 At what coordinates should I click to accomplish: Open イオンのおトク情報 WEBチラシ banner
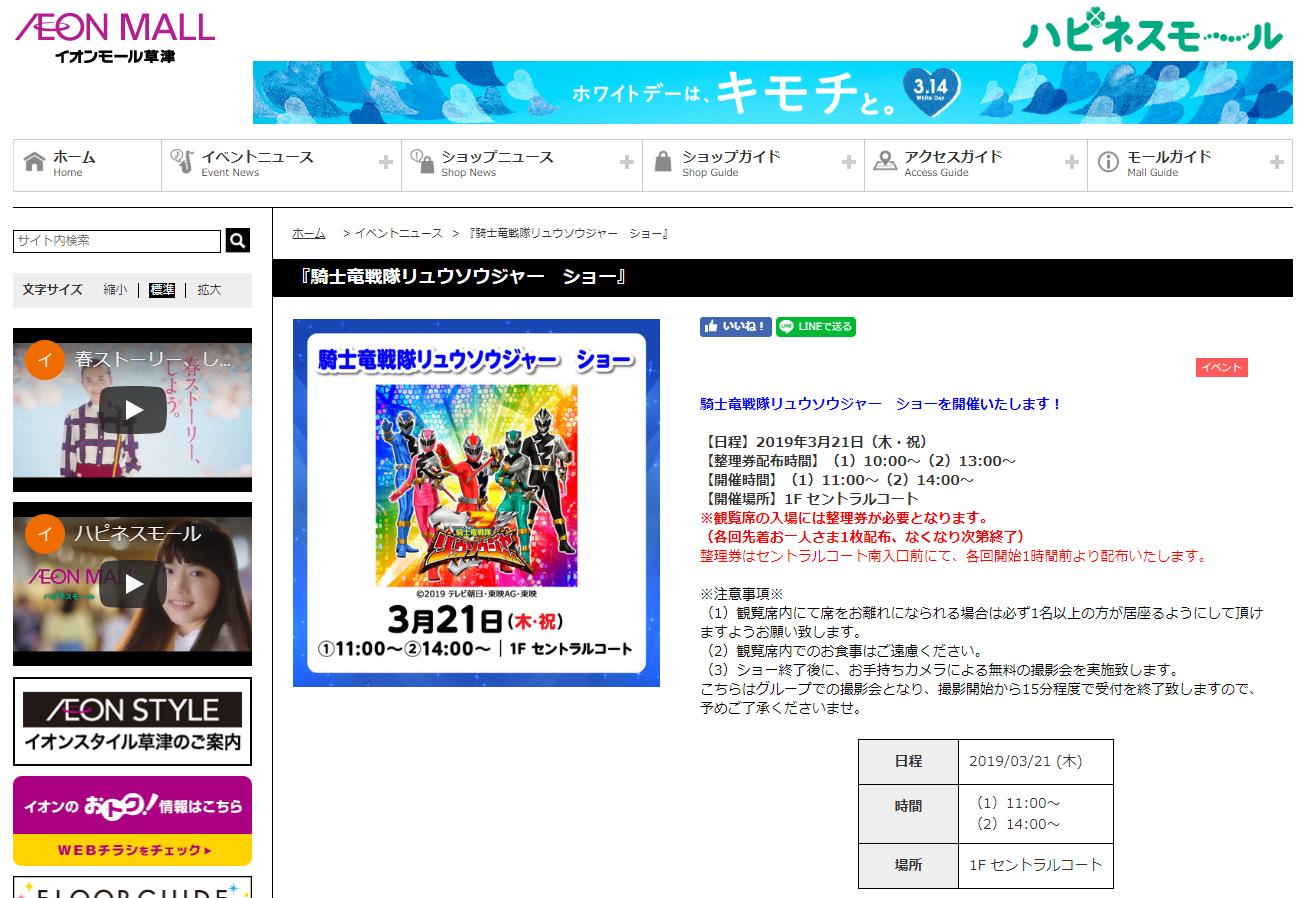click(x=133, y=821)
